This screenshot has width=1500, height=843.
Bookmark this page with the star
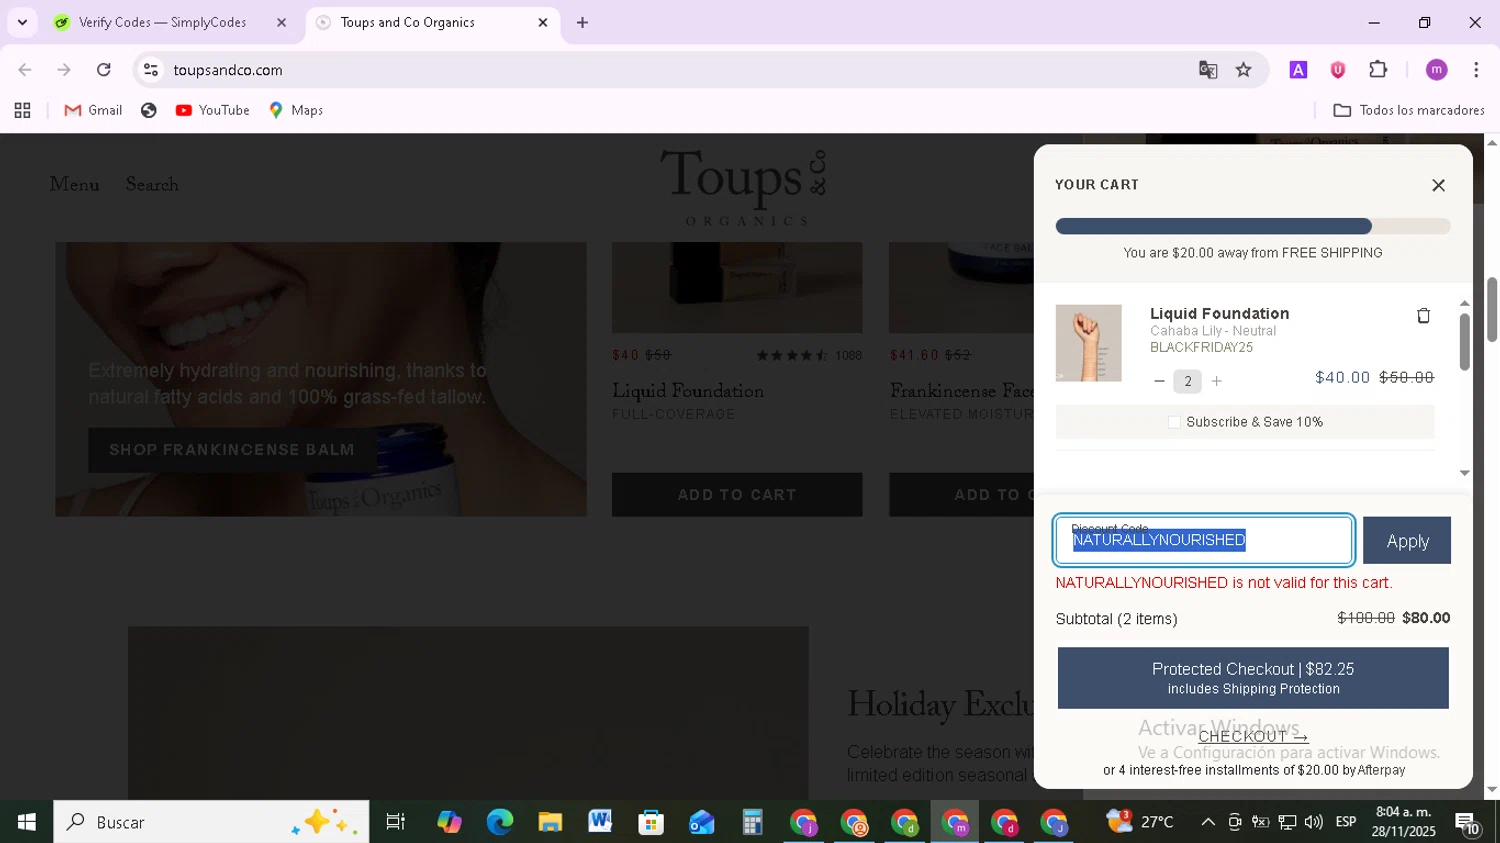[x=1243, y=70]
